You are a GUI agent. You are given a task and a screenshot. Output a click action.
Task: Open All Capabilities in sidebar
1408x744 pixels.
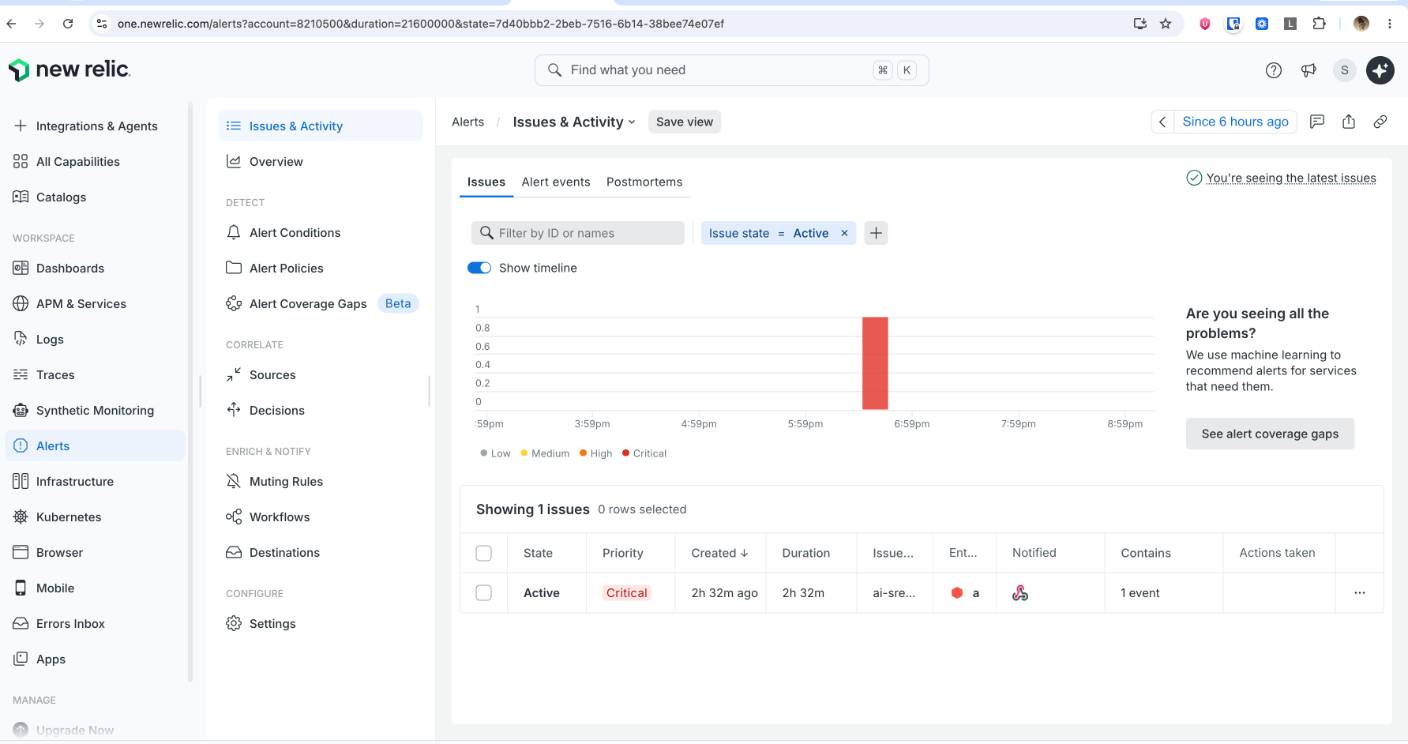pos(96,162)
